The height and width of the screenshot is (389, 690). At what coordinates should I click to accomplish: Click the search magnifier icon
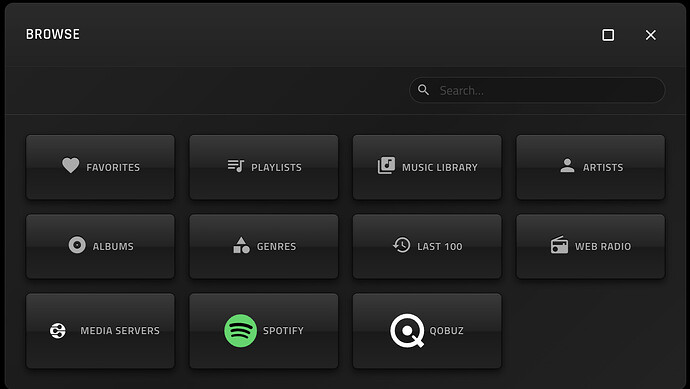[423, 90]
